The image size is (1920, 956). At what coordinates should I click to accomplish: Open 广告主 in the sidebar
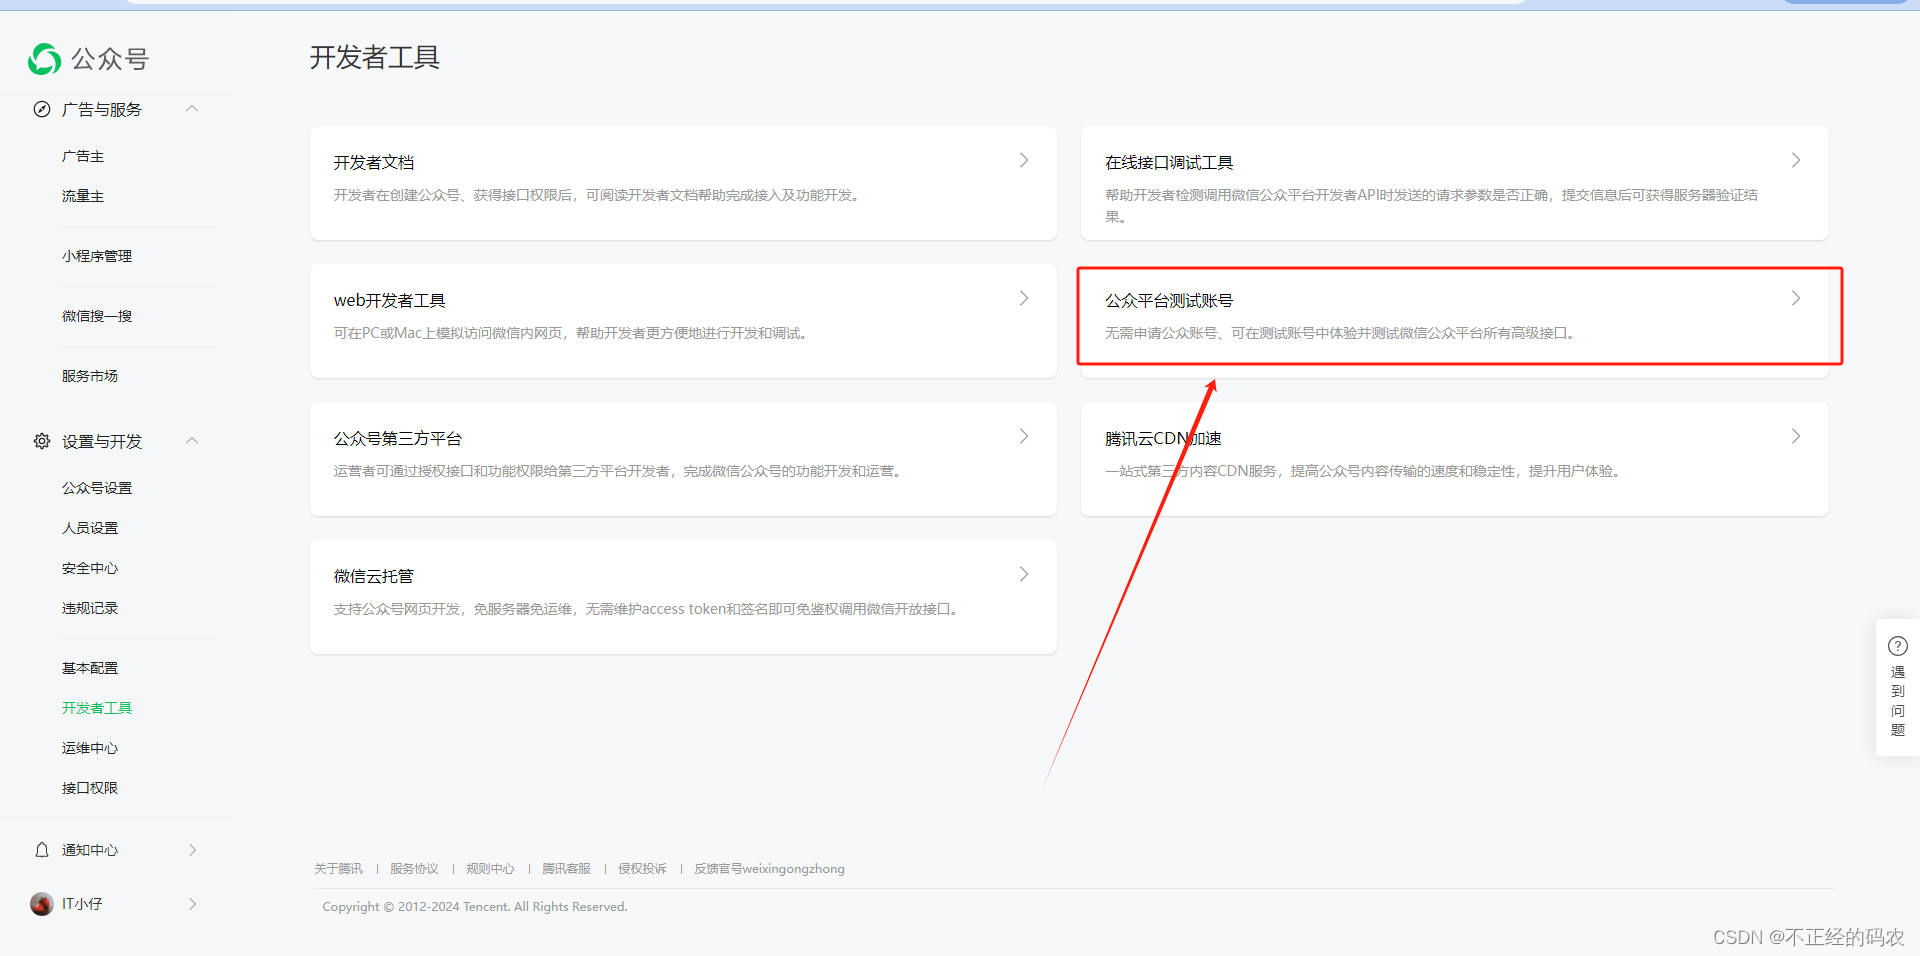(x=83, y=156)
